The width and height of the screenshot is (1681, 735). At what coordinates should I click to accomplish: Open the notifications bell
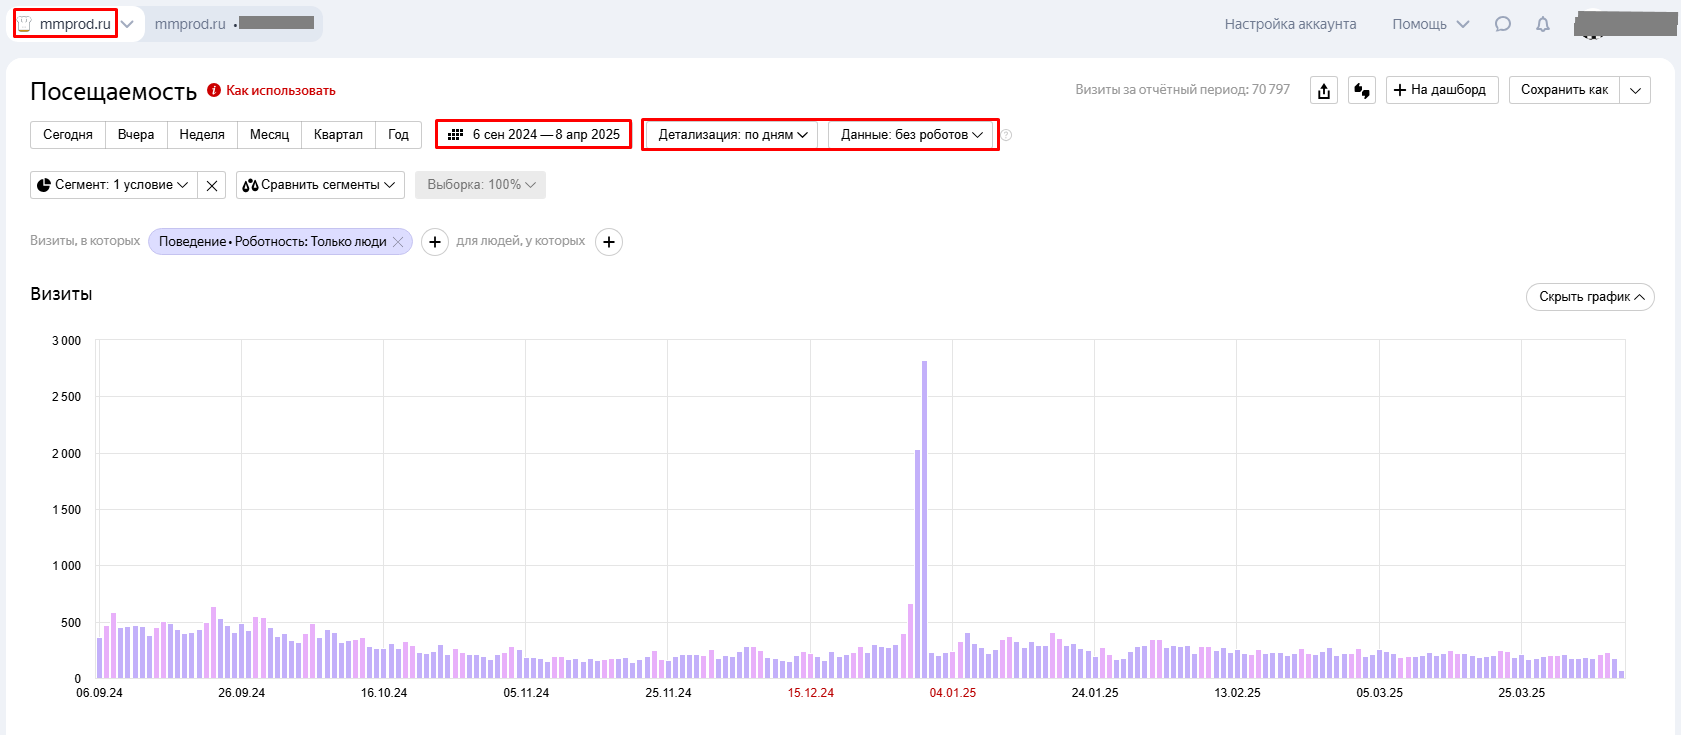[x=1543, y=24]
